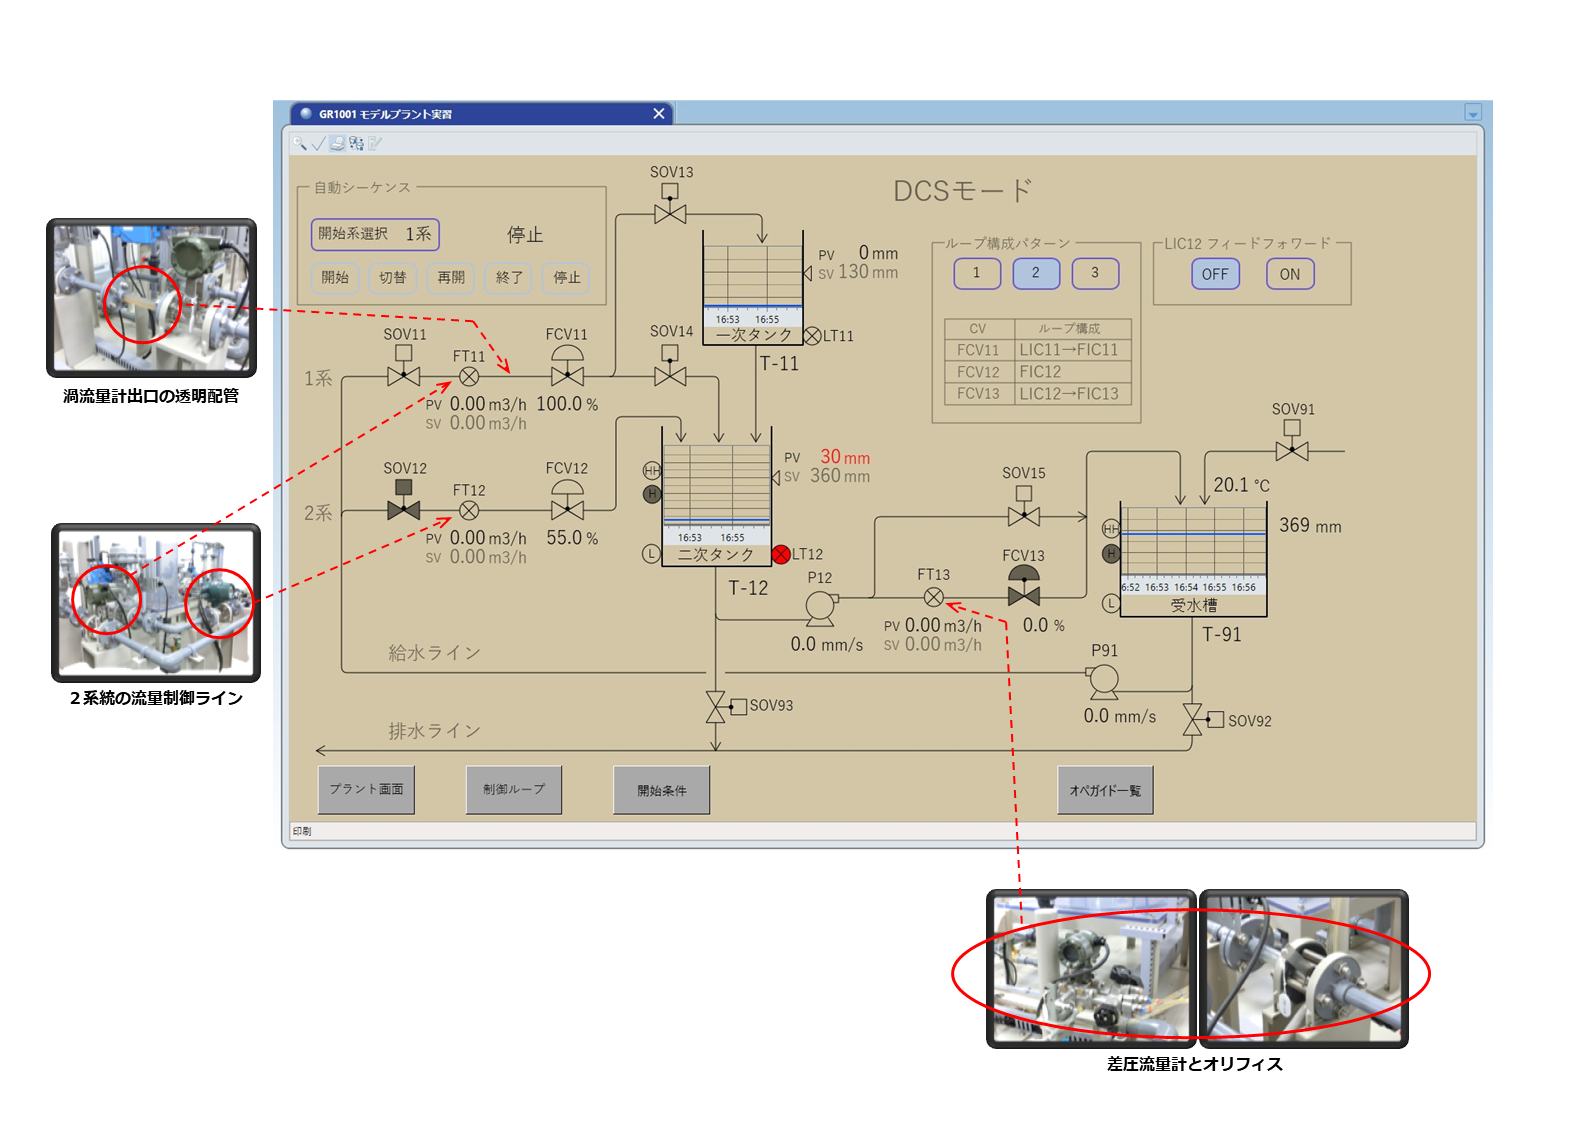
Task: Open the 開始系選択 1系 selector
Action: pyautogui.click(x=375, y=234)
